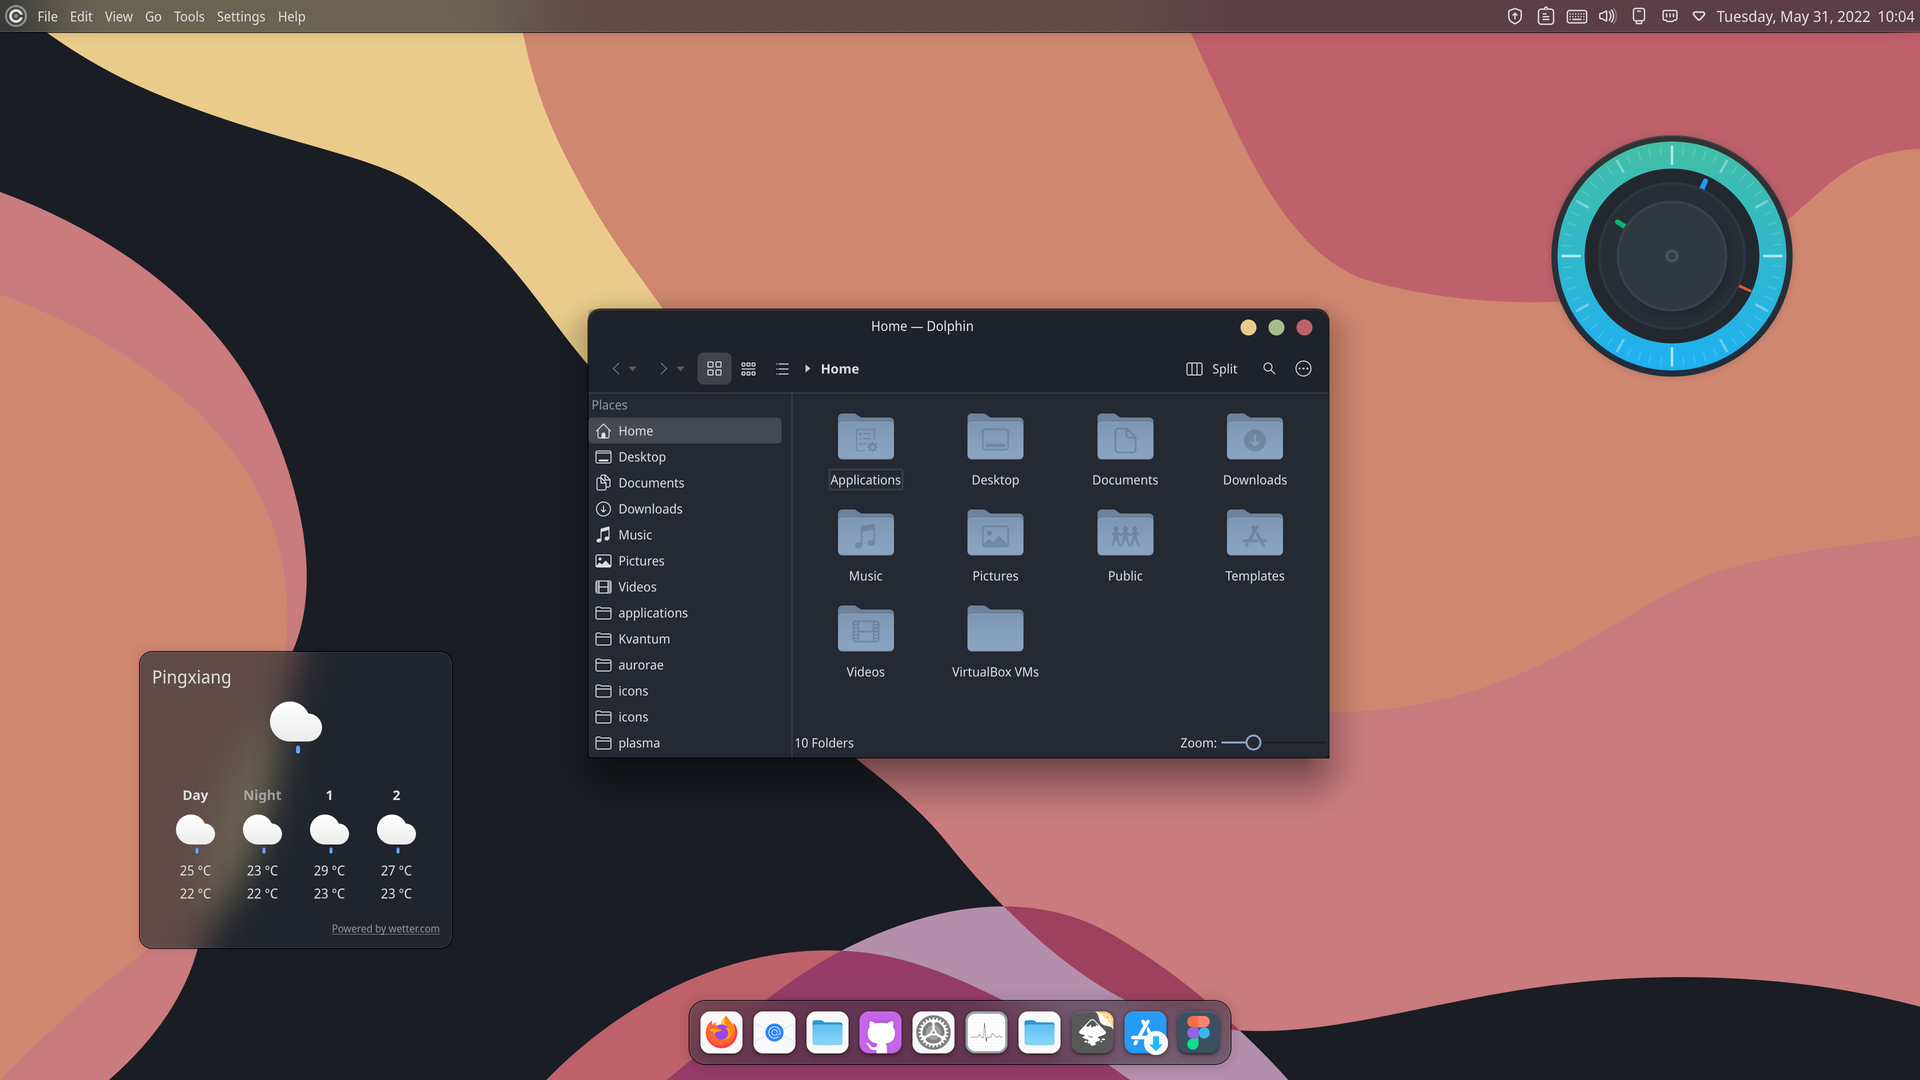Launch Figma from the dock
The height and width of the screenshot is (1080, 1920).
point(1198,1033)
